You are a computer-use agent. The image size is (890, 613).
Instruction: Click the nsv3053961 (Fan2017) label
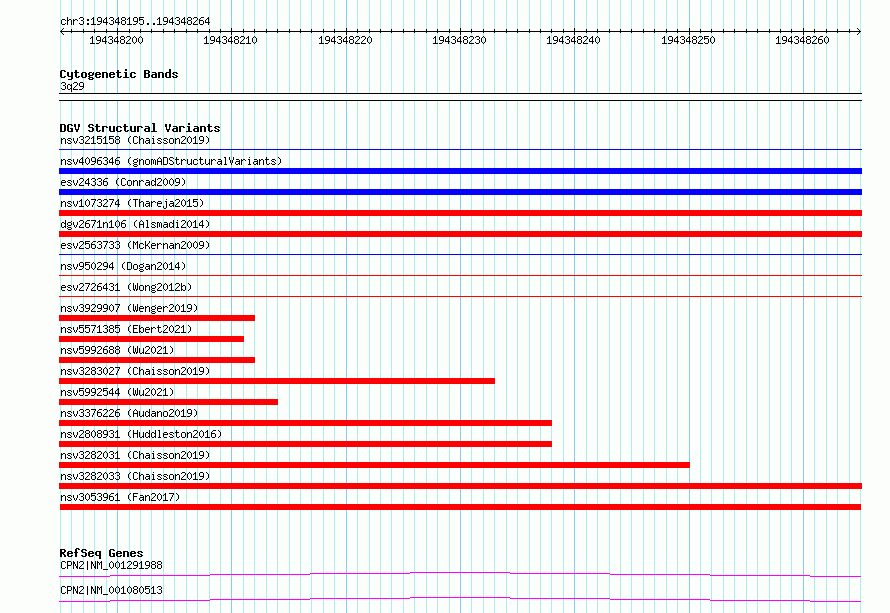coord(120,497)
